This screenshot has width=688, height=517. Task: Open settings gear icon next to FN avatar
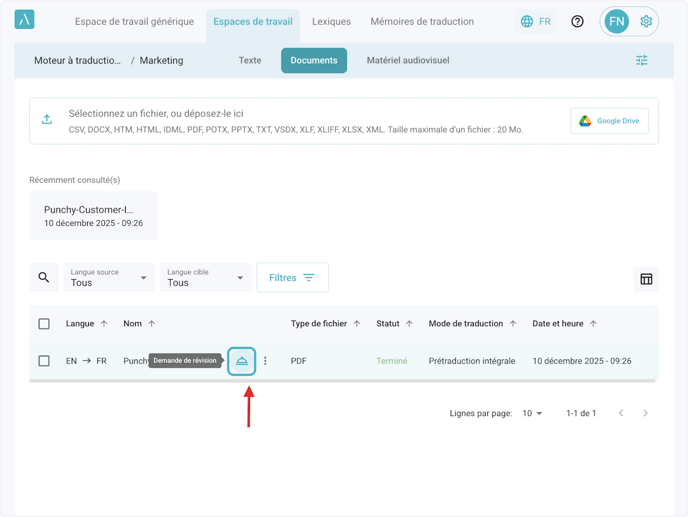coord(646,21)
